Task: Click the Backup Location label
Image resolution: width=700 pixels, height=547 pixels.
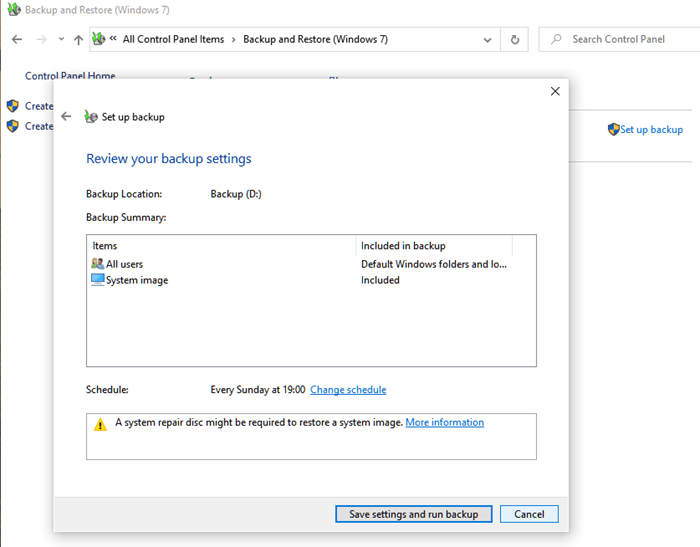Action: [124, 194]
